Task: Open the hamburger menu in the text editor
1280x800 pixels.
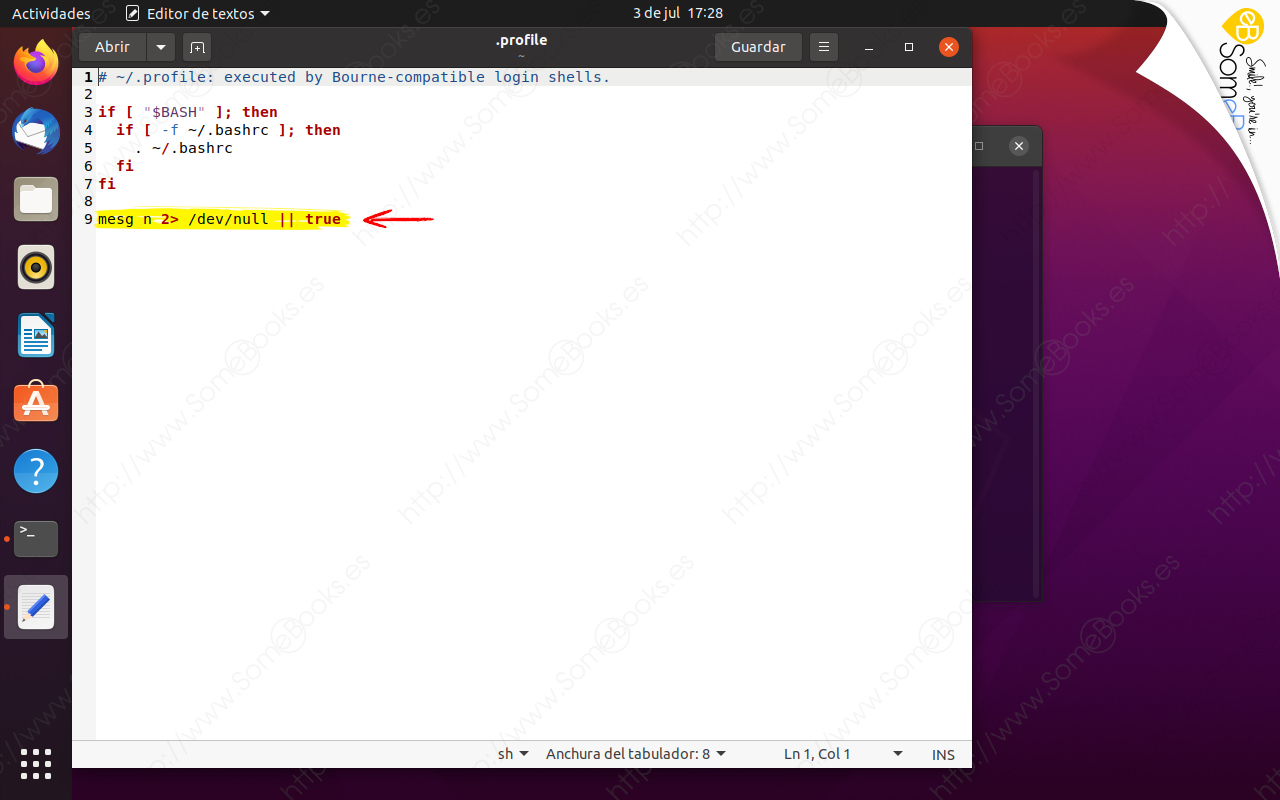Action: [x=823, y=47]
